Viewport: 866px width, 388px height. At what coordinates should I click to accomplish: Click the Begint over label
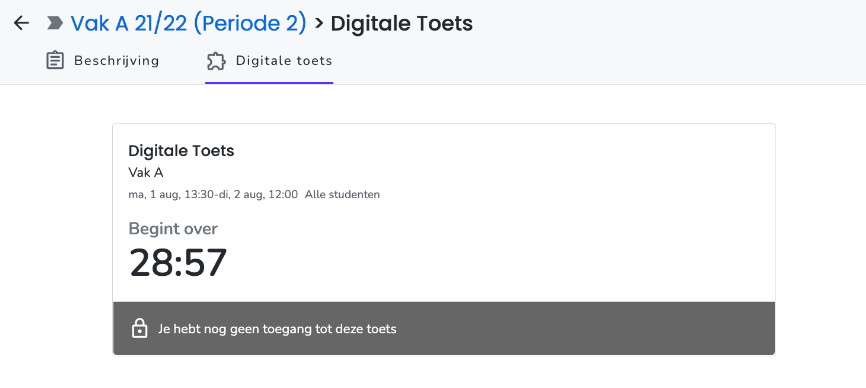pyautogui.click(x=173, y=228)
